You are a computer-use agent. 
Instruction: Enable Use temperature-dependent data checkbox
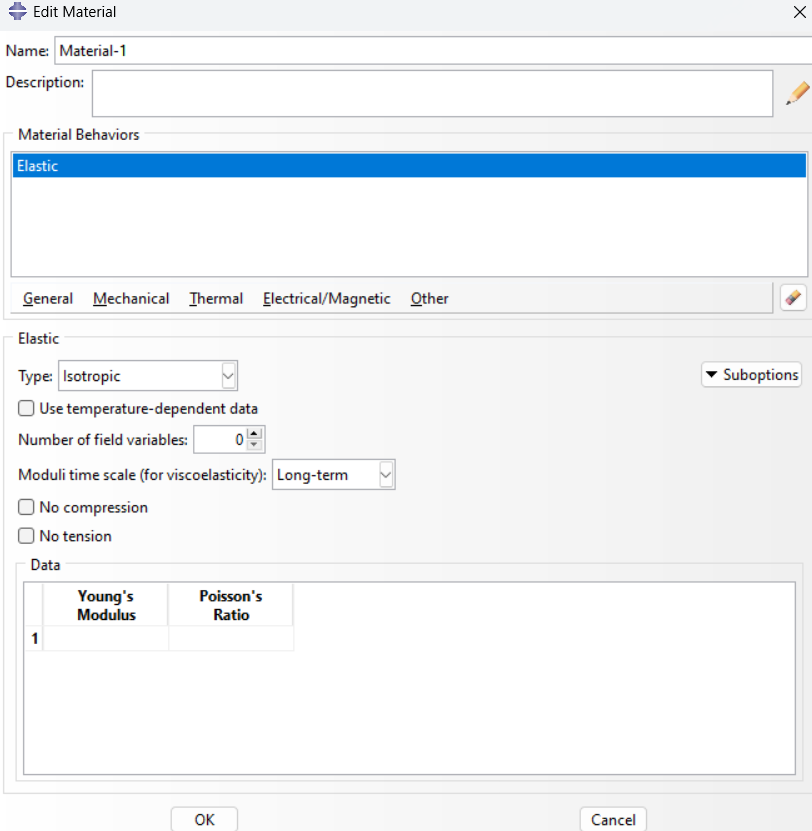pos(26,408)
